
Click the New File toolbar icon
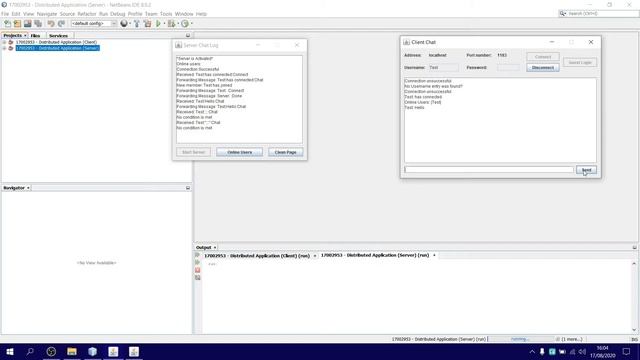click(x=7, y=24)
